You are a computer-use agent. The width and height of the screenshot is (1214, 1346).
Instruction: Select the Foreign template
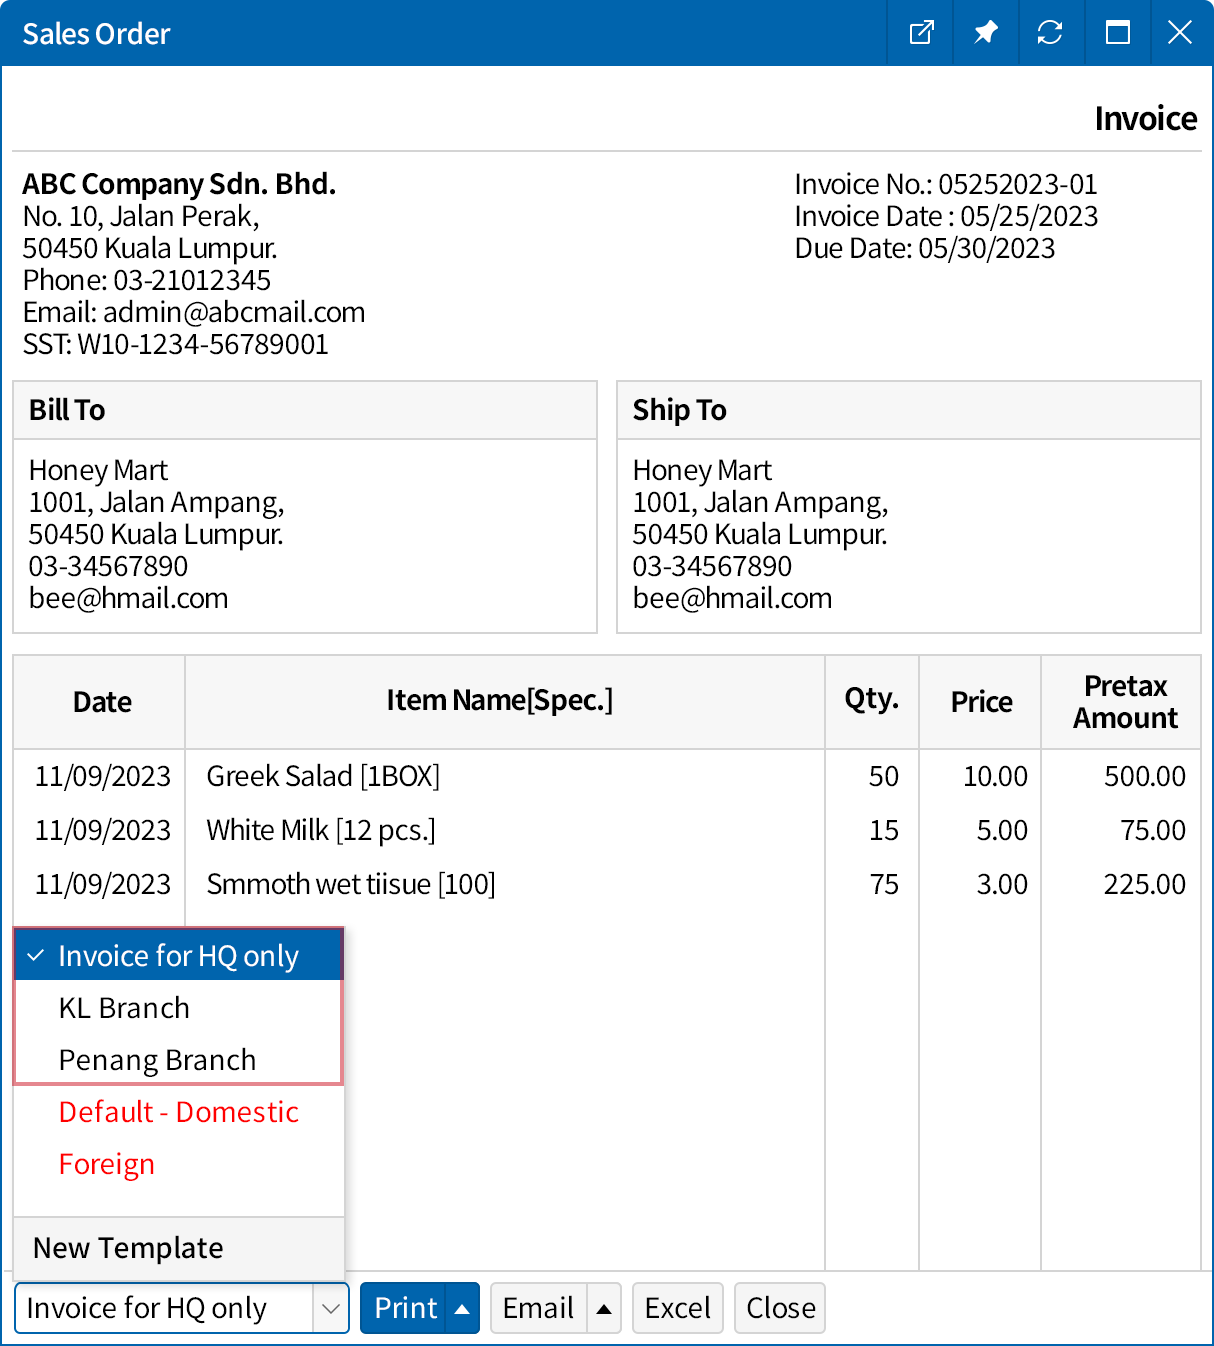(107, 1164)
